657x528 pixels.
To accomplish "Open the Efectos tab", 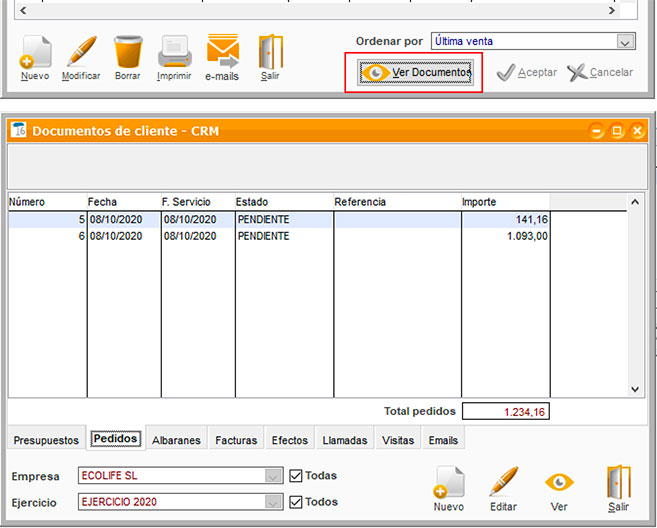I will tap(290, 440).
